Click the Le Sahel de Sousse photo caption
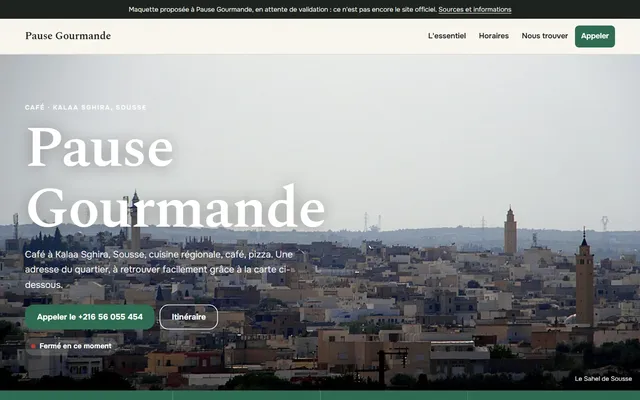Viewport: 640px width, 400px height. click(x=603, y=378)
